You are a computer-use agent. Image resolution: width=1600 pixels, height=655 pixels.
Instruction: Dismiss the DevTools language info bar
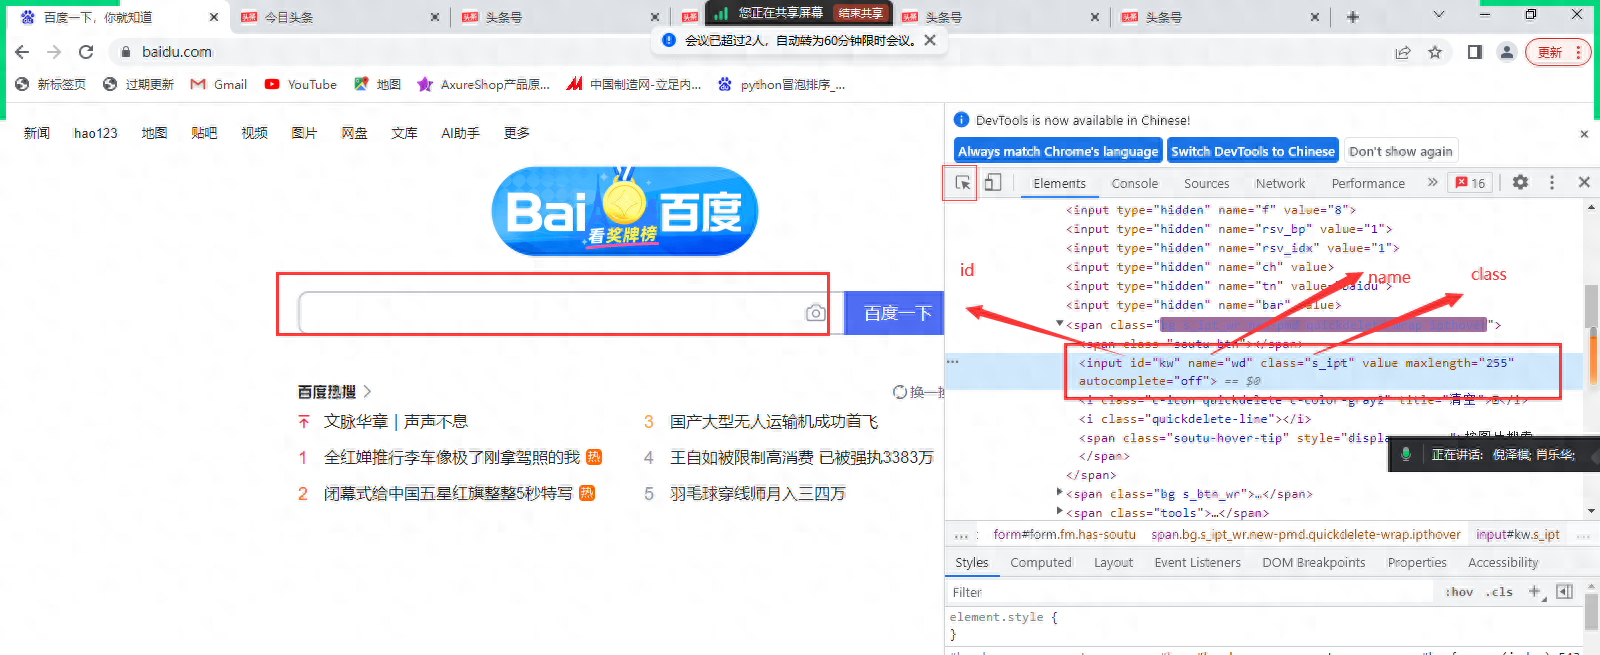(1584, 134)
